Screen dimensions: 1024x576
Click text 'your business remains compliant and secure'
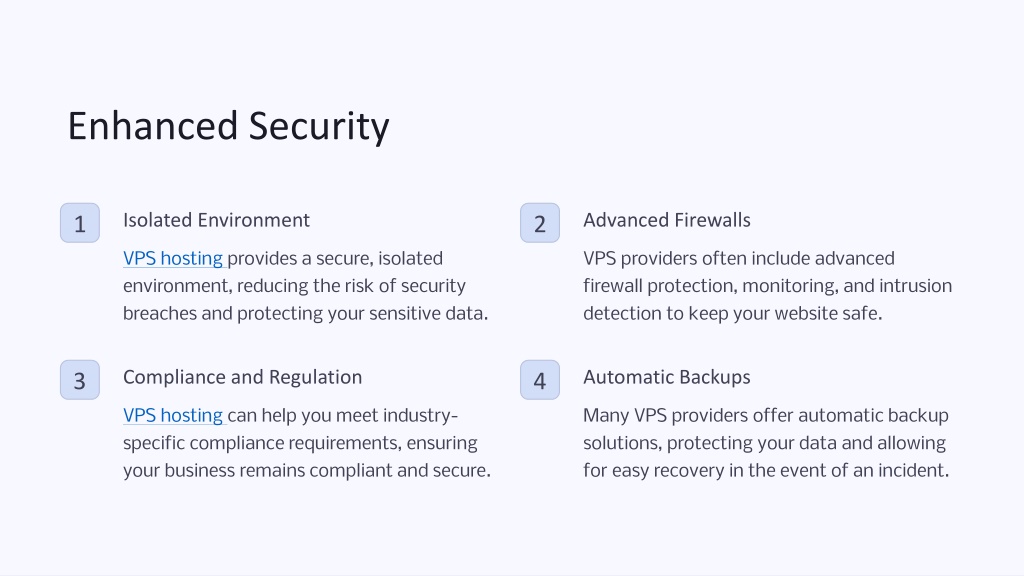tap(305, 470)
